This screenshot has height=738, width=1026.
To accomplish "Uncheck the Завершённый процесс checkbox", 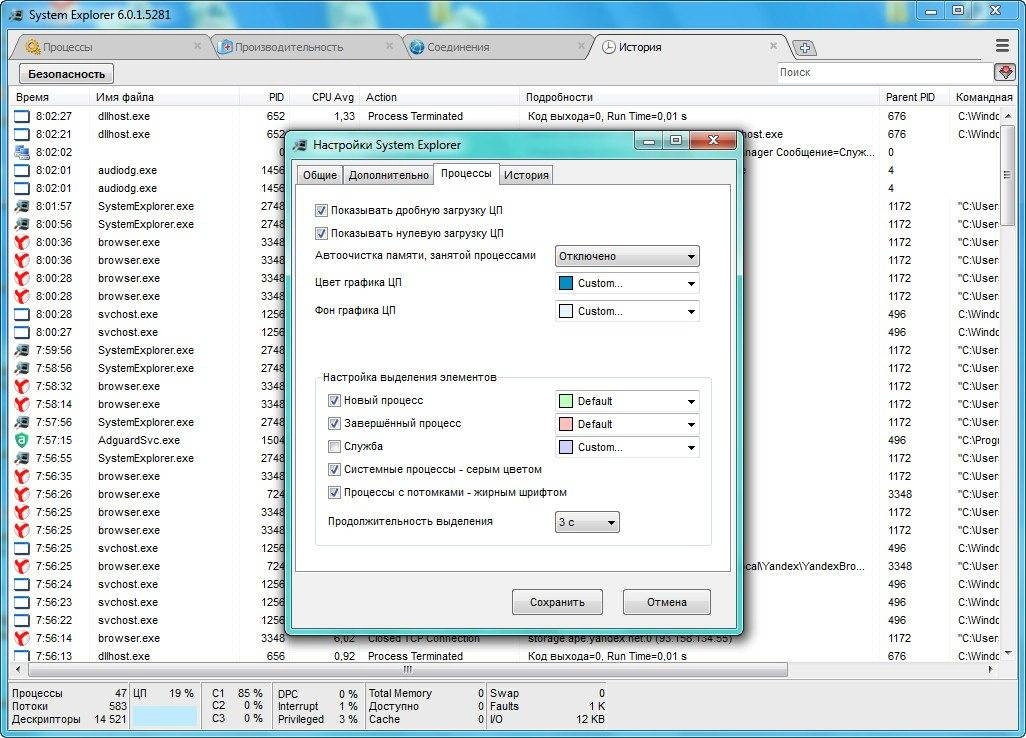I will [x=334, y=423].
